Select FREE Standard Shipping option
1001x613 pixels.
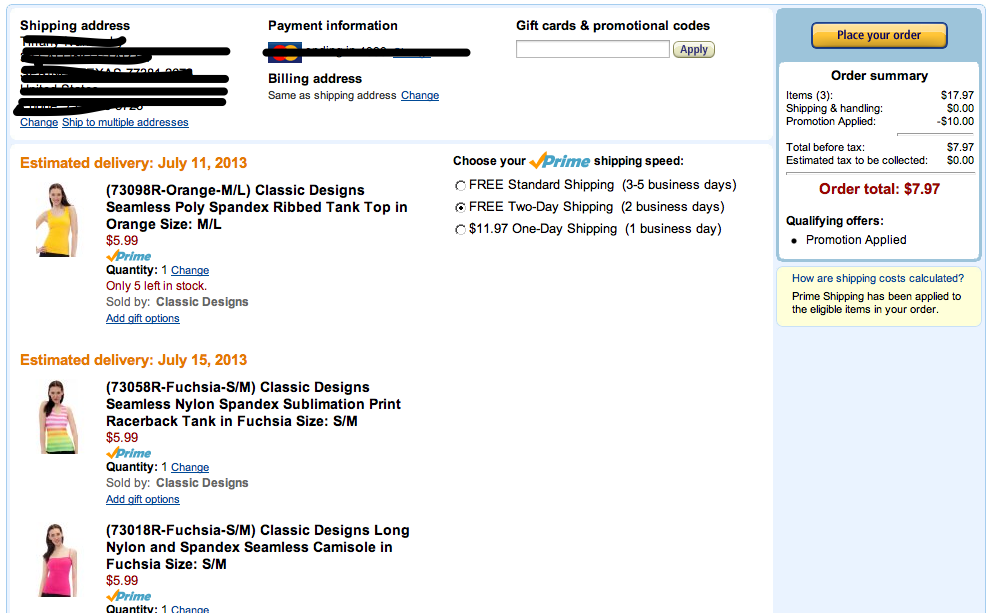pyautogui.click(x=460, y=185)
